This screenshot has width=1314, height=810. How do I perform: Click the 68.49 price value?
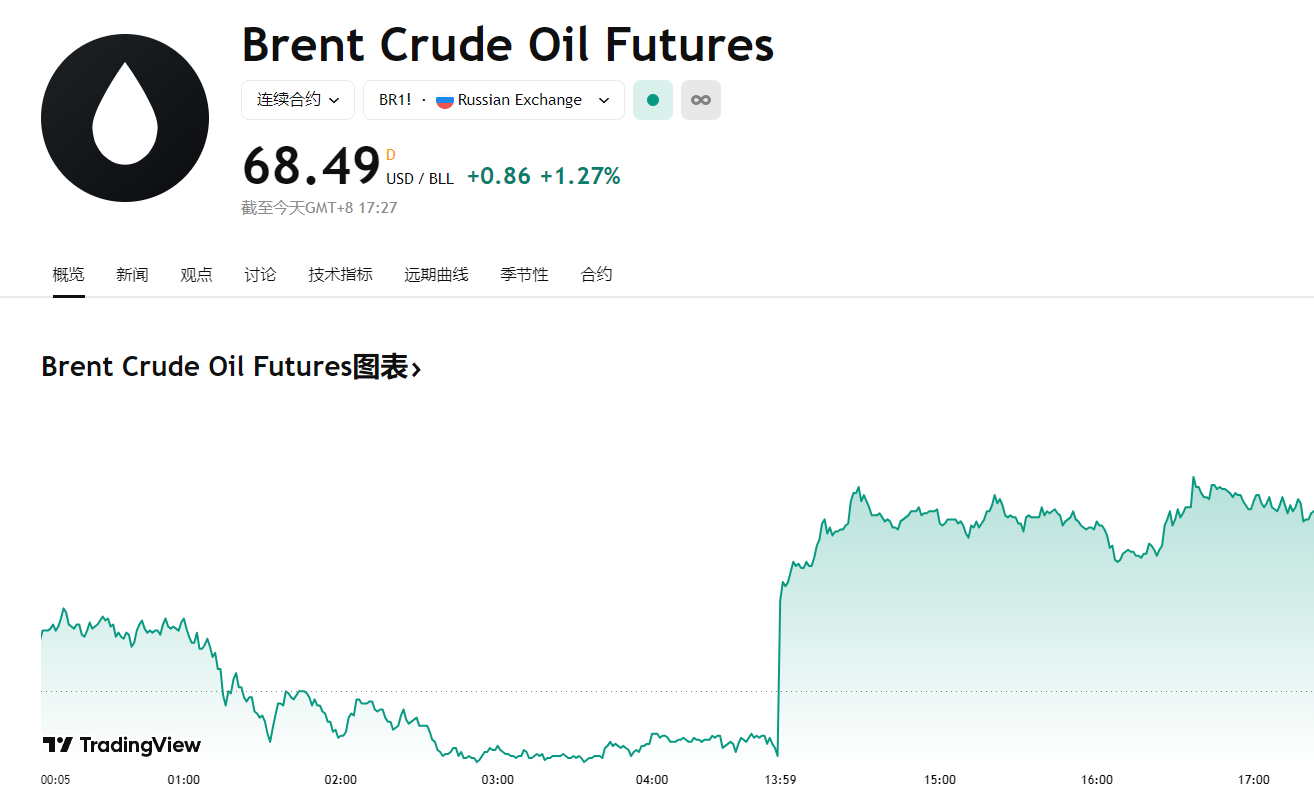[x=311, y=166]
